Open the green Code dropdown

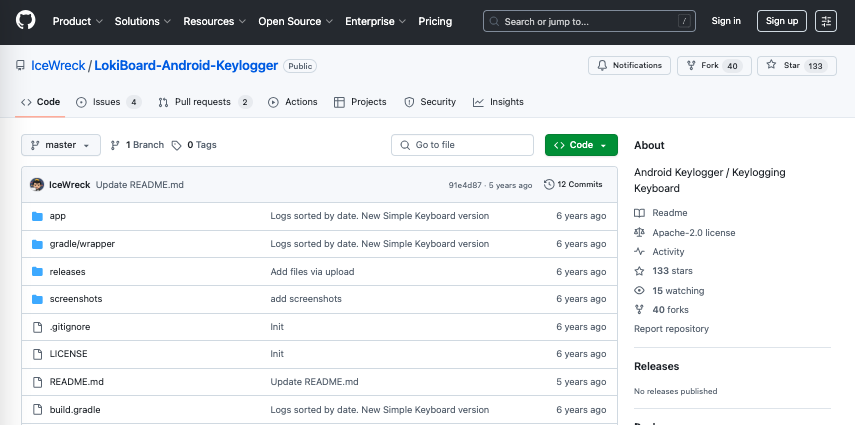581,145
